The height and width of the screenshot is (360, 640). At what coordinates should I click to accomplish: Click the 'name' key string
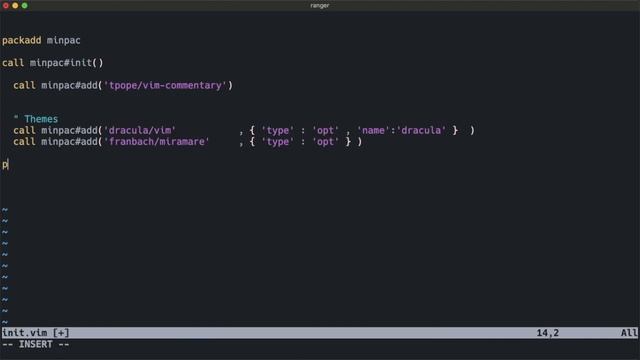373,131
